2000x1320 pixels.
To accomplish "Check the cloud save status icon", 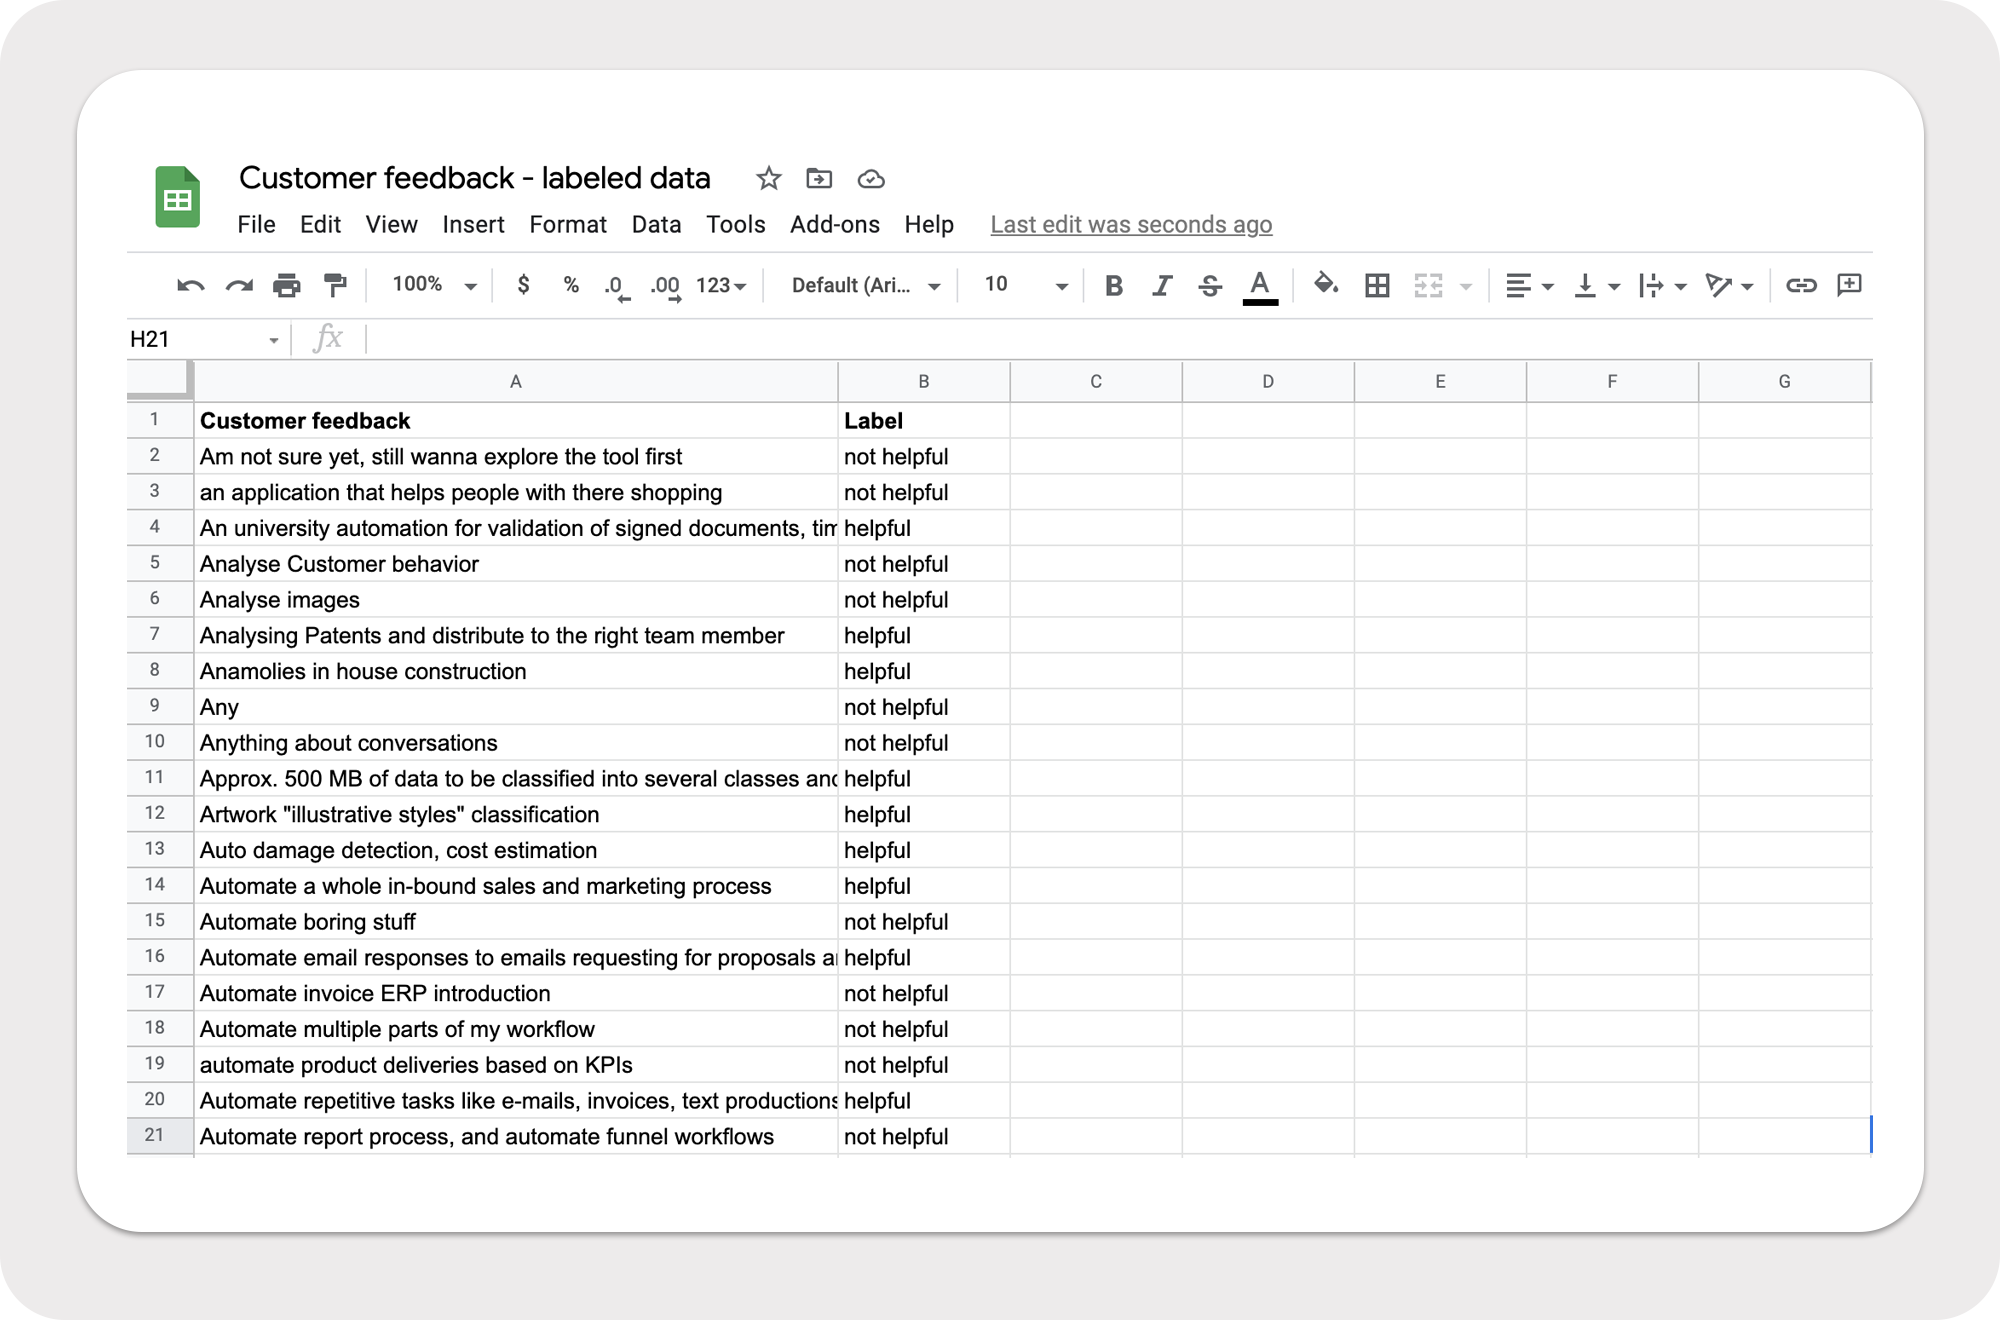I will [871, 179].
